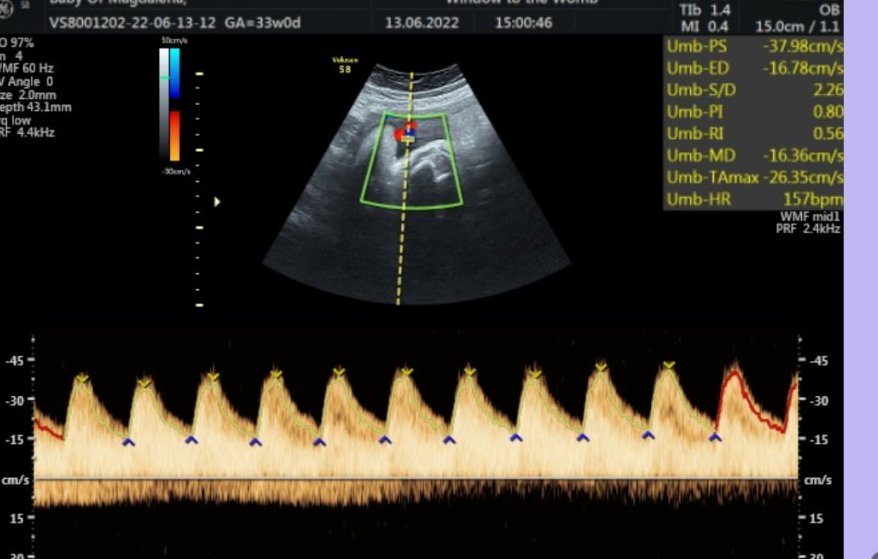Click the Umb-S/D ratio 2.26
The height and width of the screenshot is (559, 878).
(x=828, y=90)
